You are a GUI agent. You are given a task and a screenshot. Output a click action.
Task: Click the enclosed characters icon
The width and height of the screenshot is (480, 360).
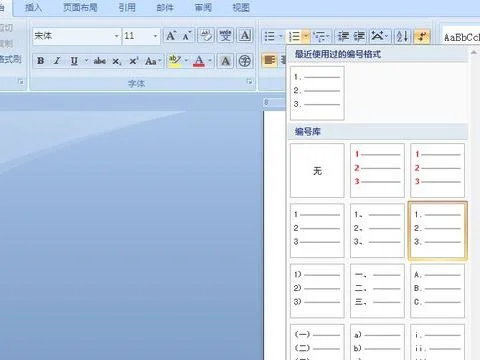point(245,61)
